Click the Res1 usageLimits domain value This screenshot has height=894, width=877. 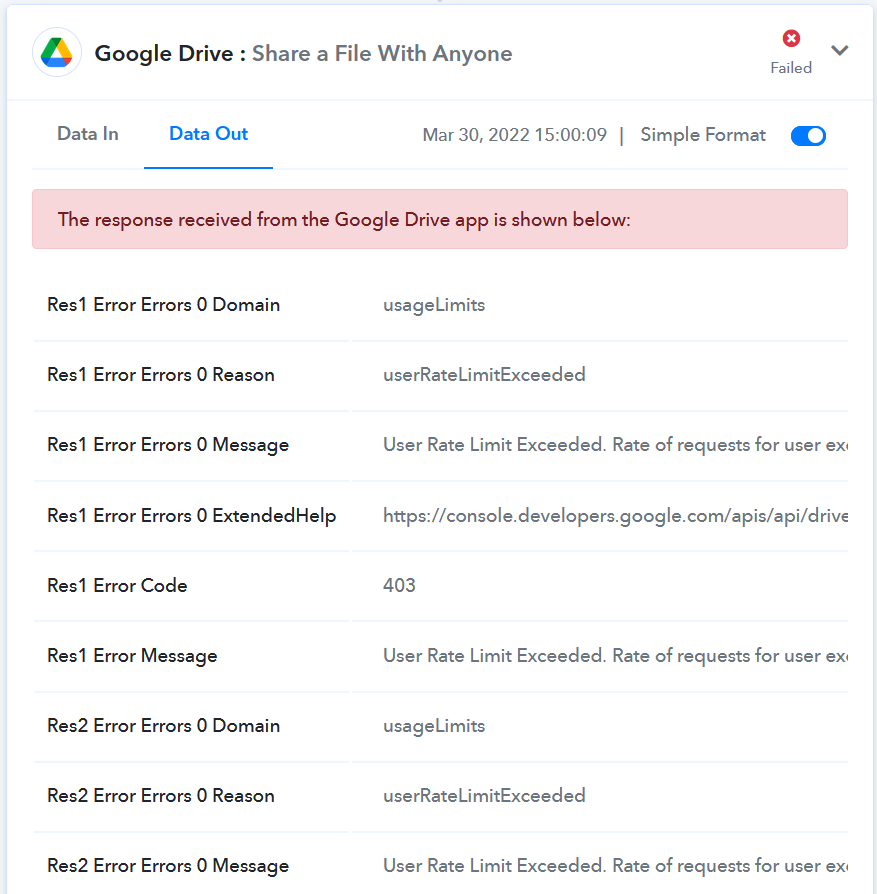tap(434, 305)
